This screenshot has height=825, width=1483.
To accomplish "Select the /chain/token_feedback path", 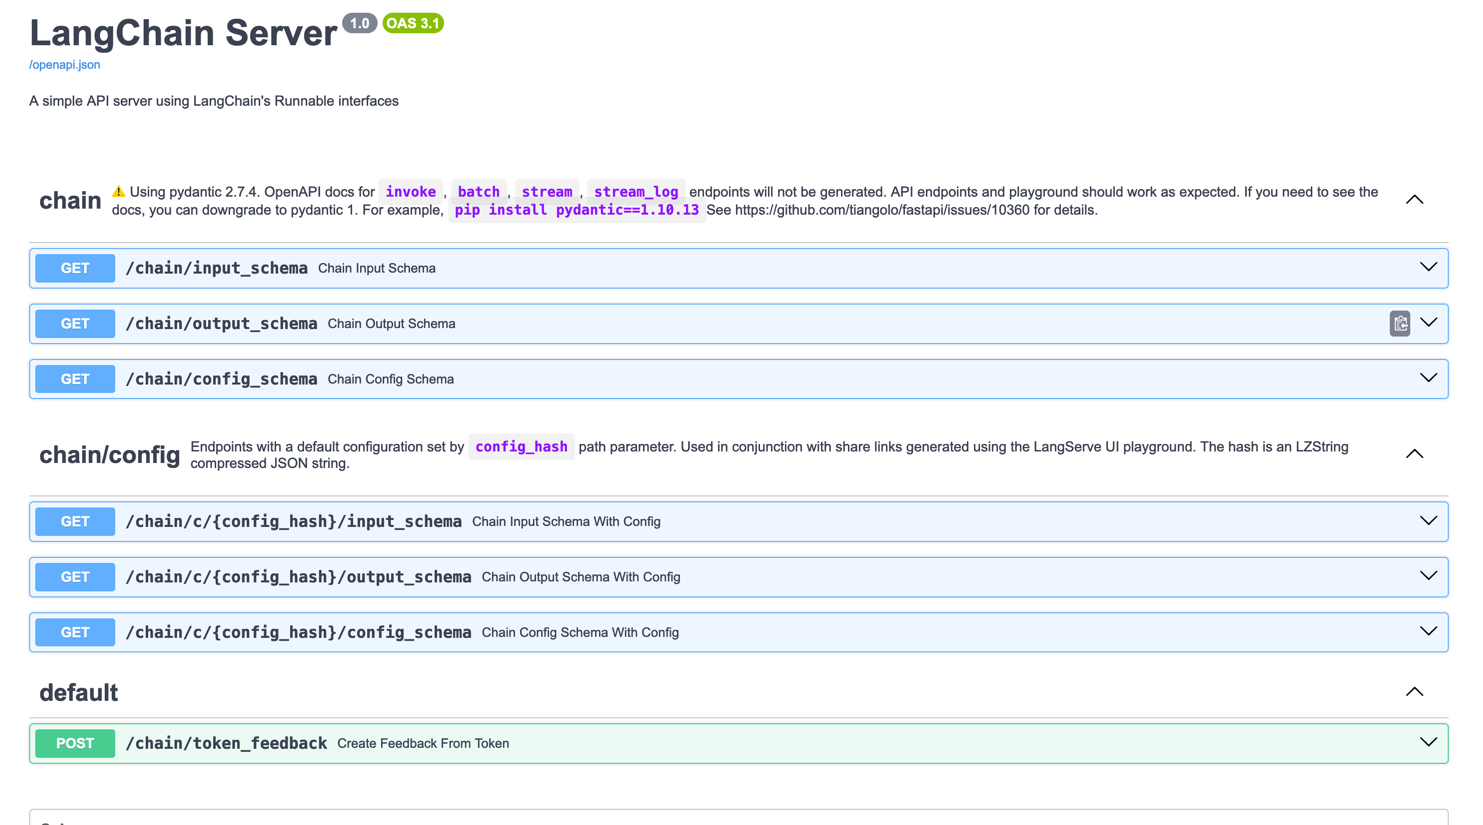I will click(226, 743).
